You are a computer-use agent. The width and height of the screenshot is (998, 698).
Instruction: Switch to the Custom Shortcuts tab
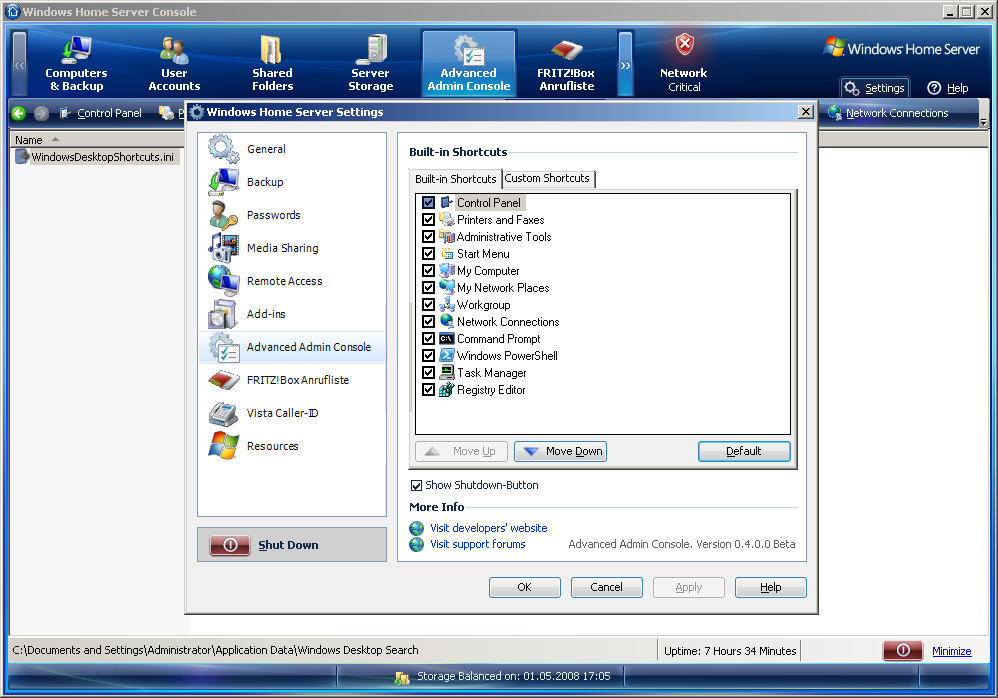point(547,178)
